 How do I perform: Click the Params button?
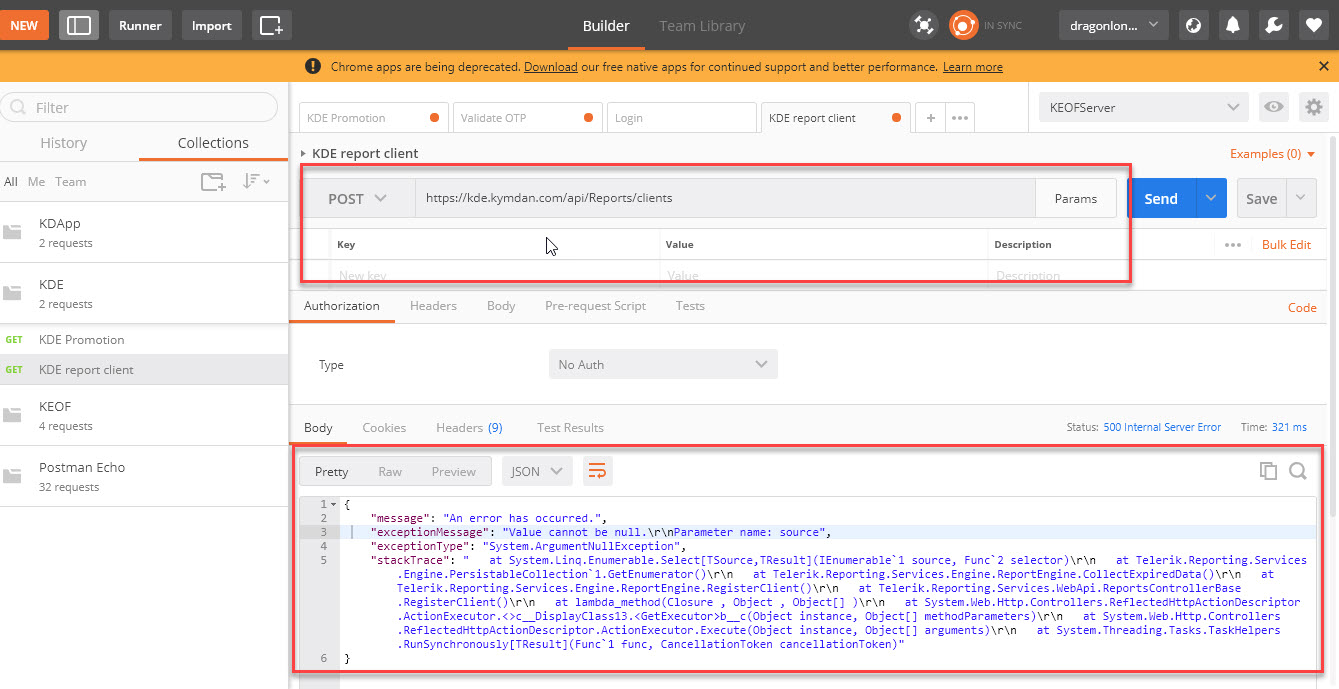click(1076, 199)
